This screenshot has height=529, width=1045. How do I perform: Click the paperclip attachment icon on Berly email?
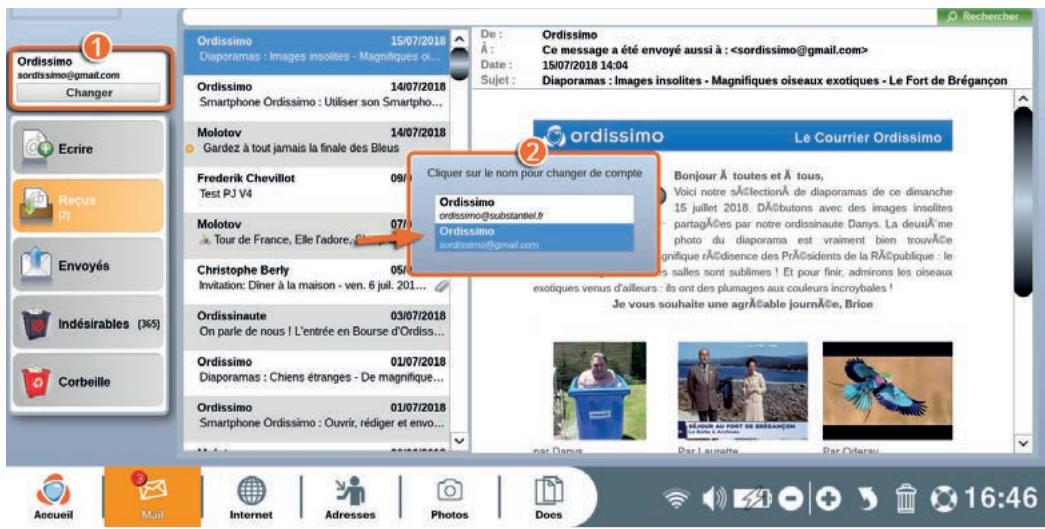[441, 286]
